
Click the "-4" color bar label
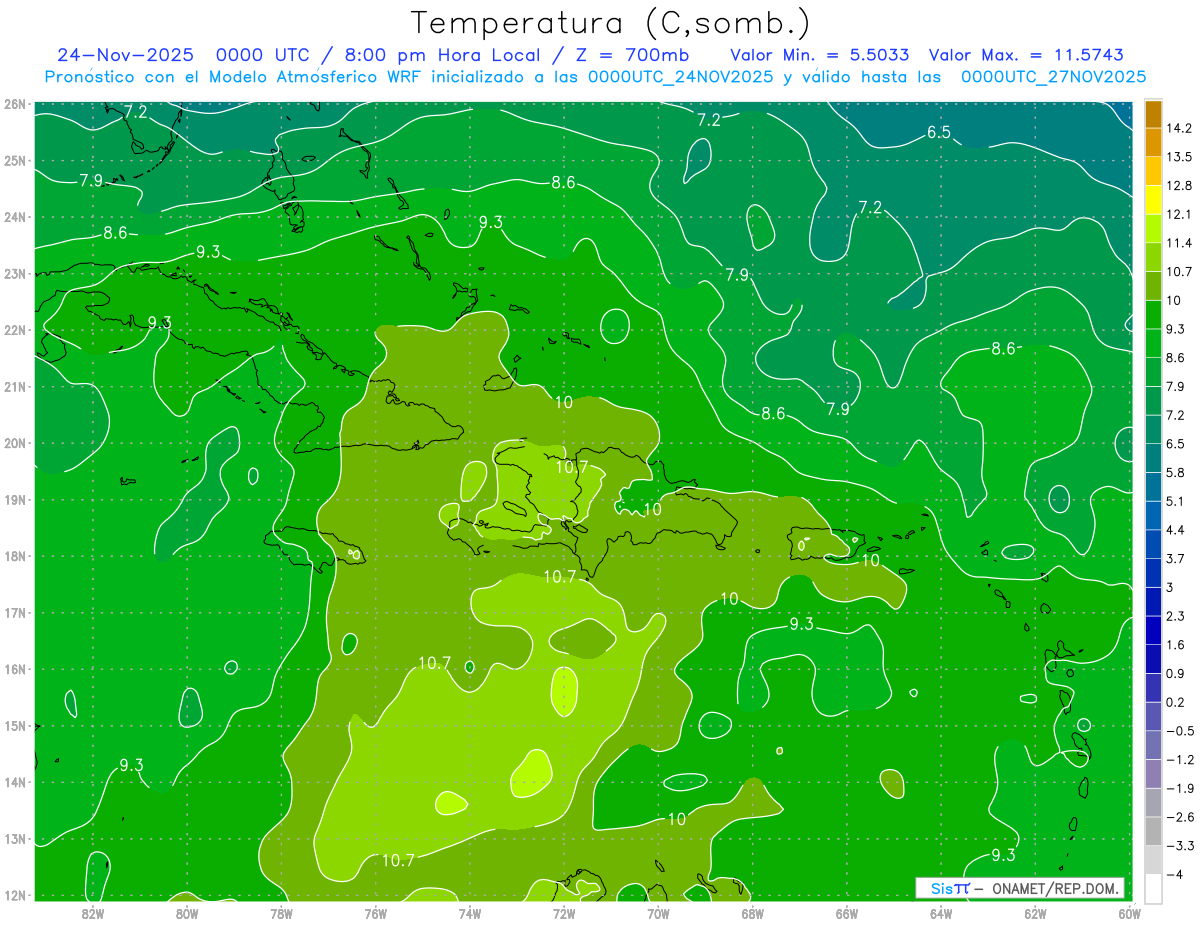pyautogui.click(x=1176, y=874)
